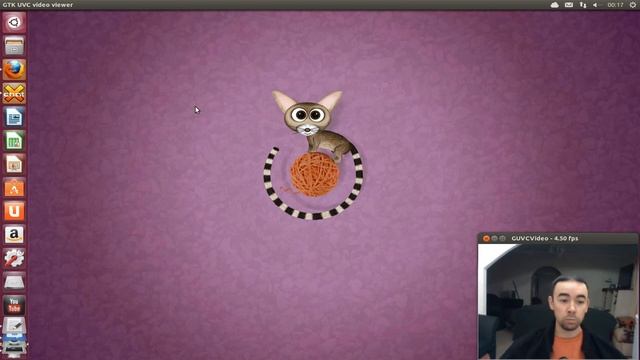640x360 pixels.
Task: Click the 00:17 clock in panel
Action: click(615, 5)
